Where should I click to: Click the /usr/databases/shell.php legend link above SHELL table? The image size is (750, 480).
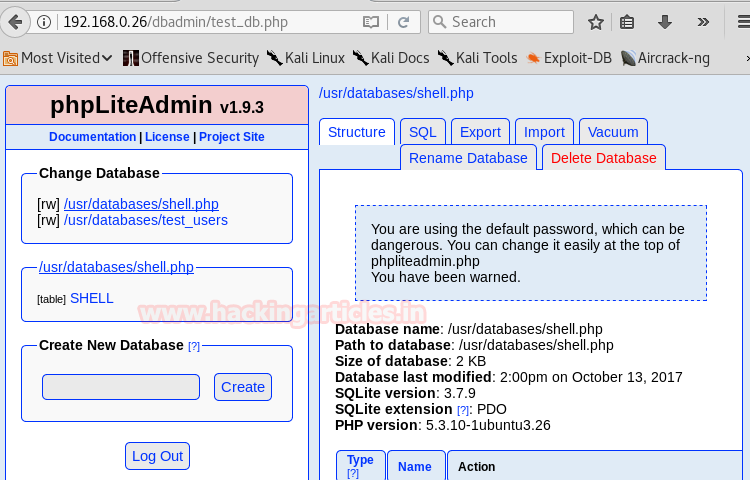[x=116, y=267]
